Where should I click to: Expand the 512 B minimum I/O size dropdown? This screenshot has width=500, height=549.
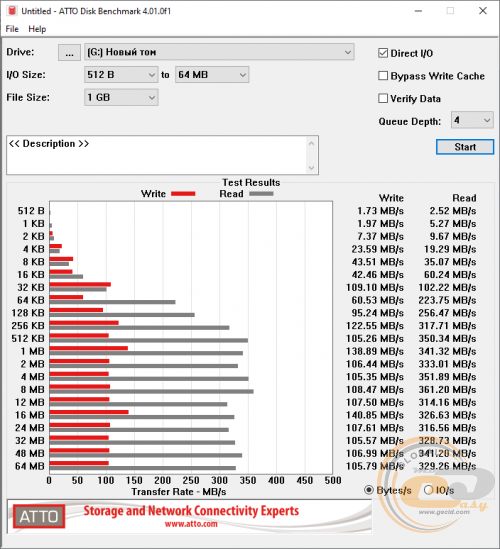[x=121, y=75]
